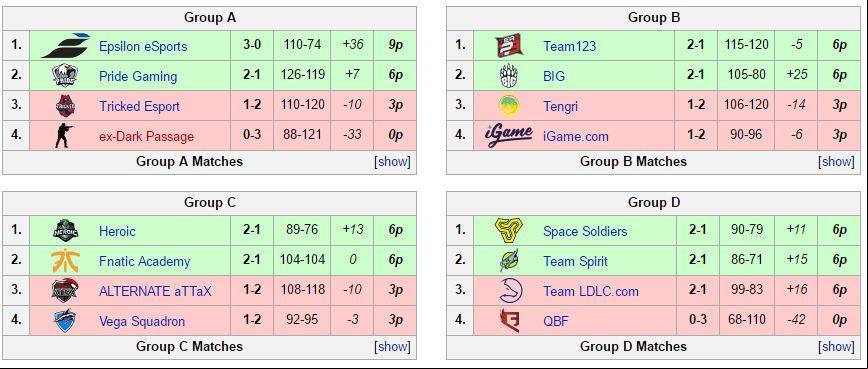Click the Heroic team logo
The image size is (868, 369).
pos(65,231)
